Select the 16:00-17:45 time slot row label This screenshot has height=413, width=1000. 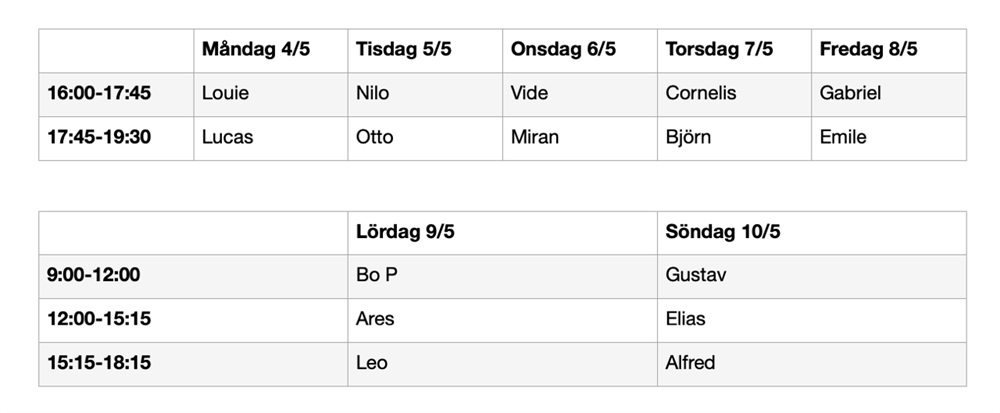click(99, 94)
